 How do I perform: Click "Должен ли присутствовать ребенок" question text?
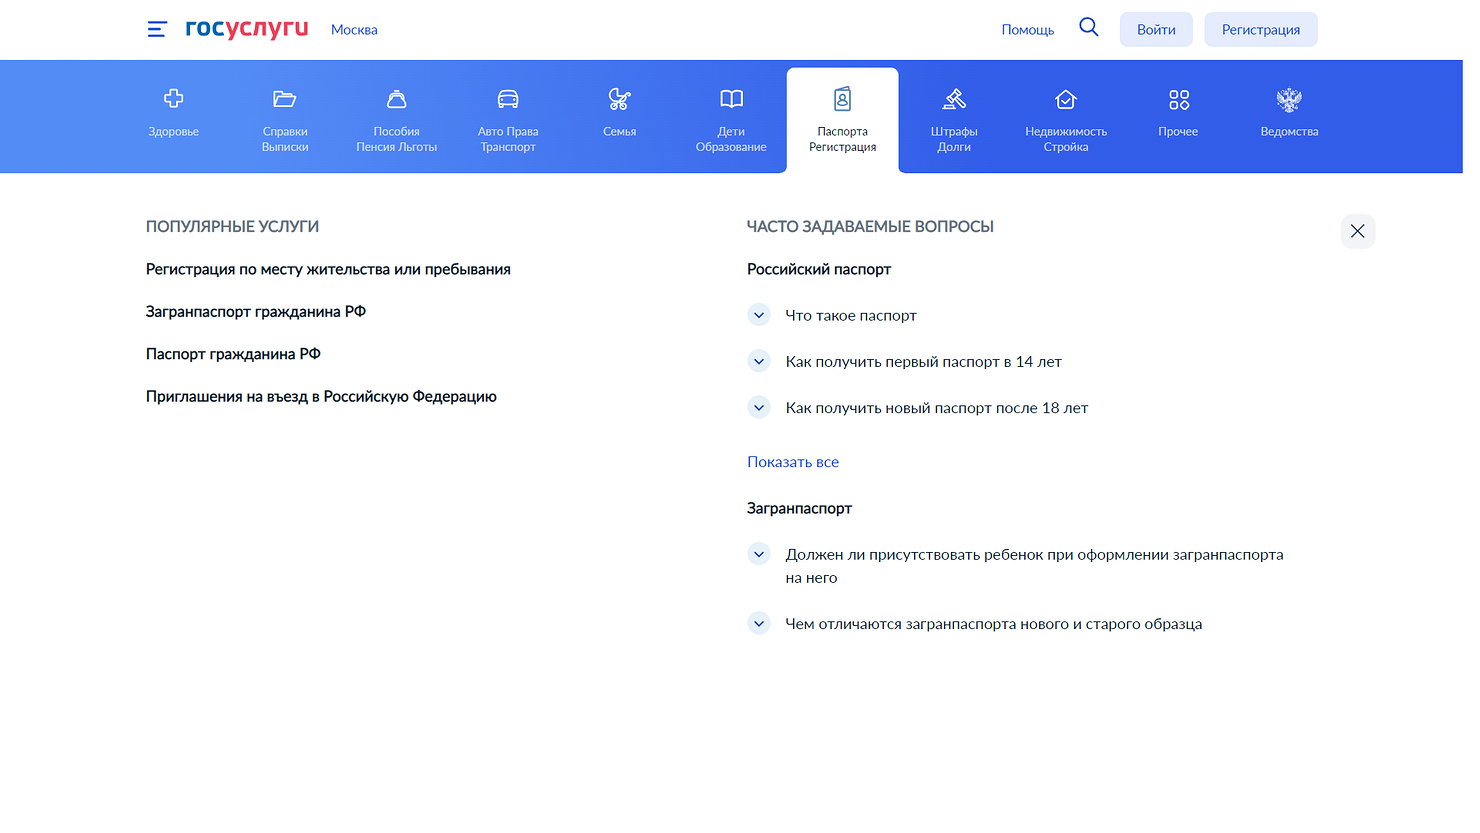click(1034, 566)
